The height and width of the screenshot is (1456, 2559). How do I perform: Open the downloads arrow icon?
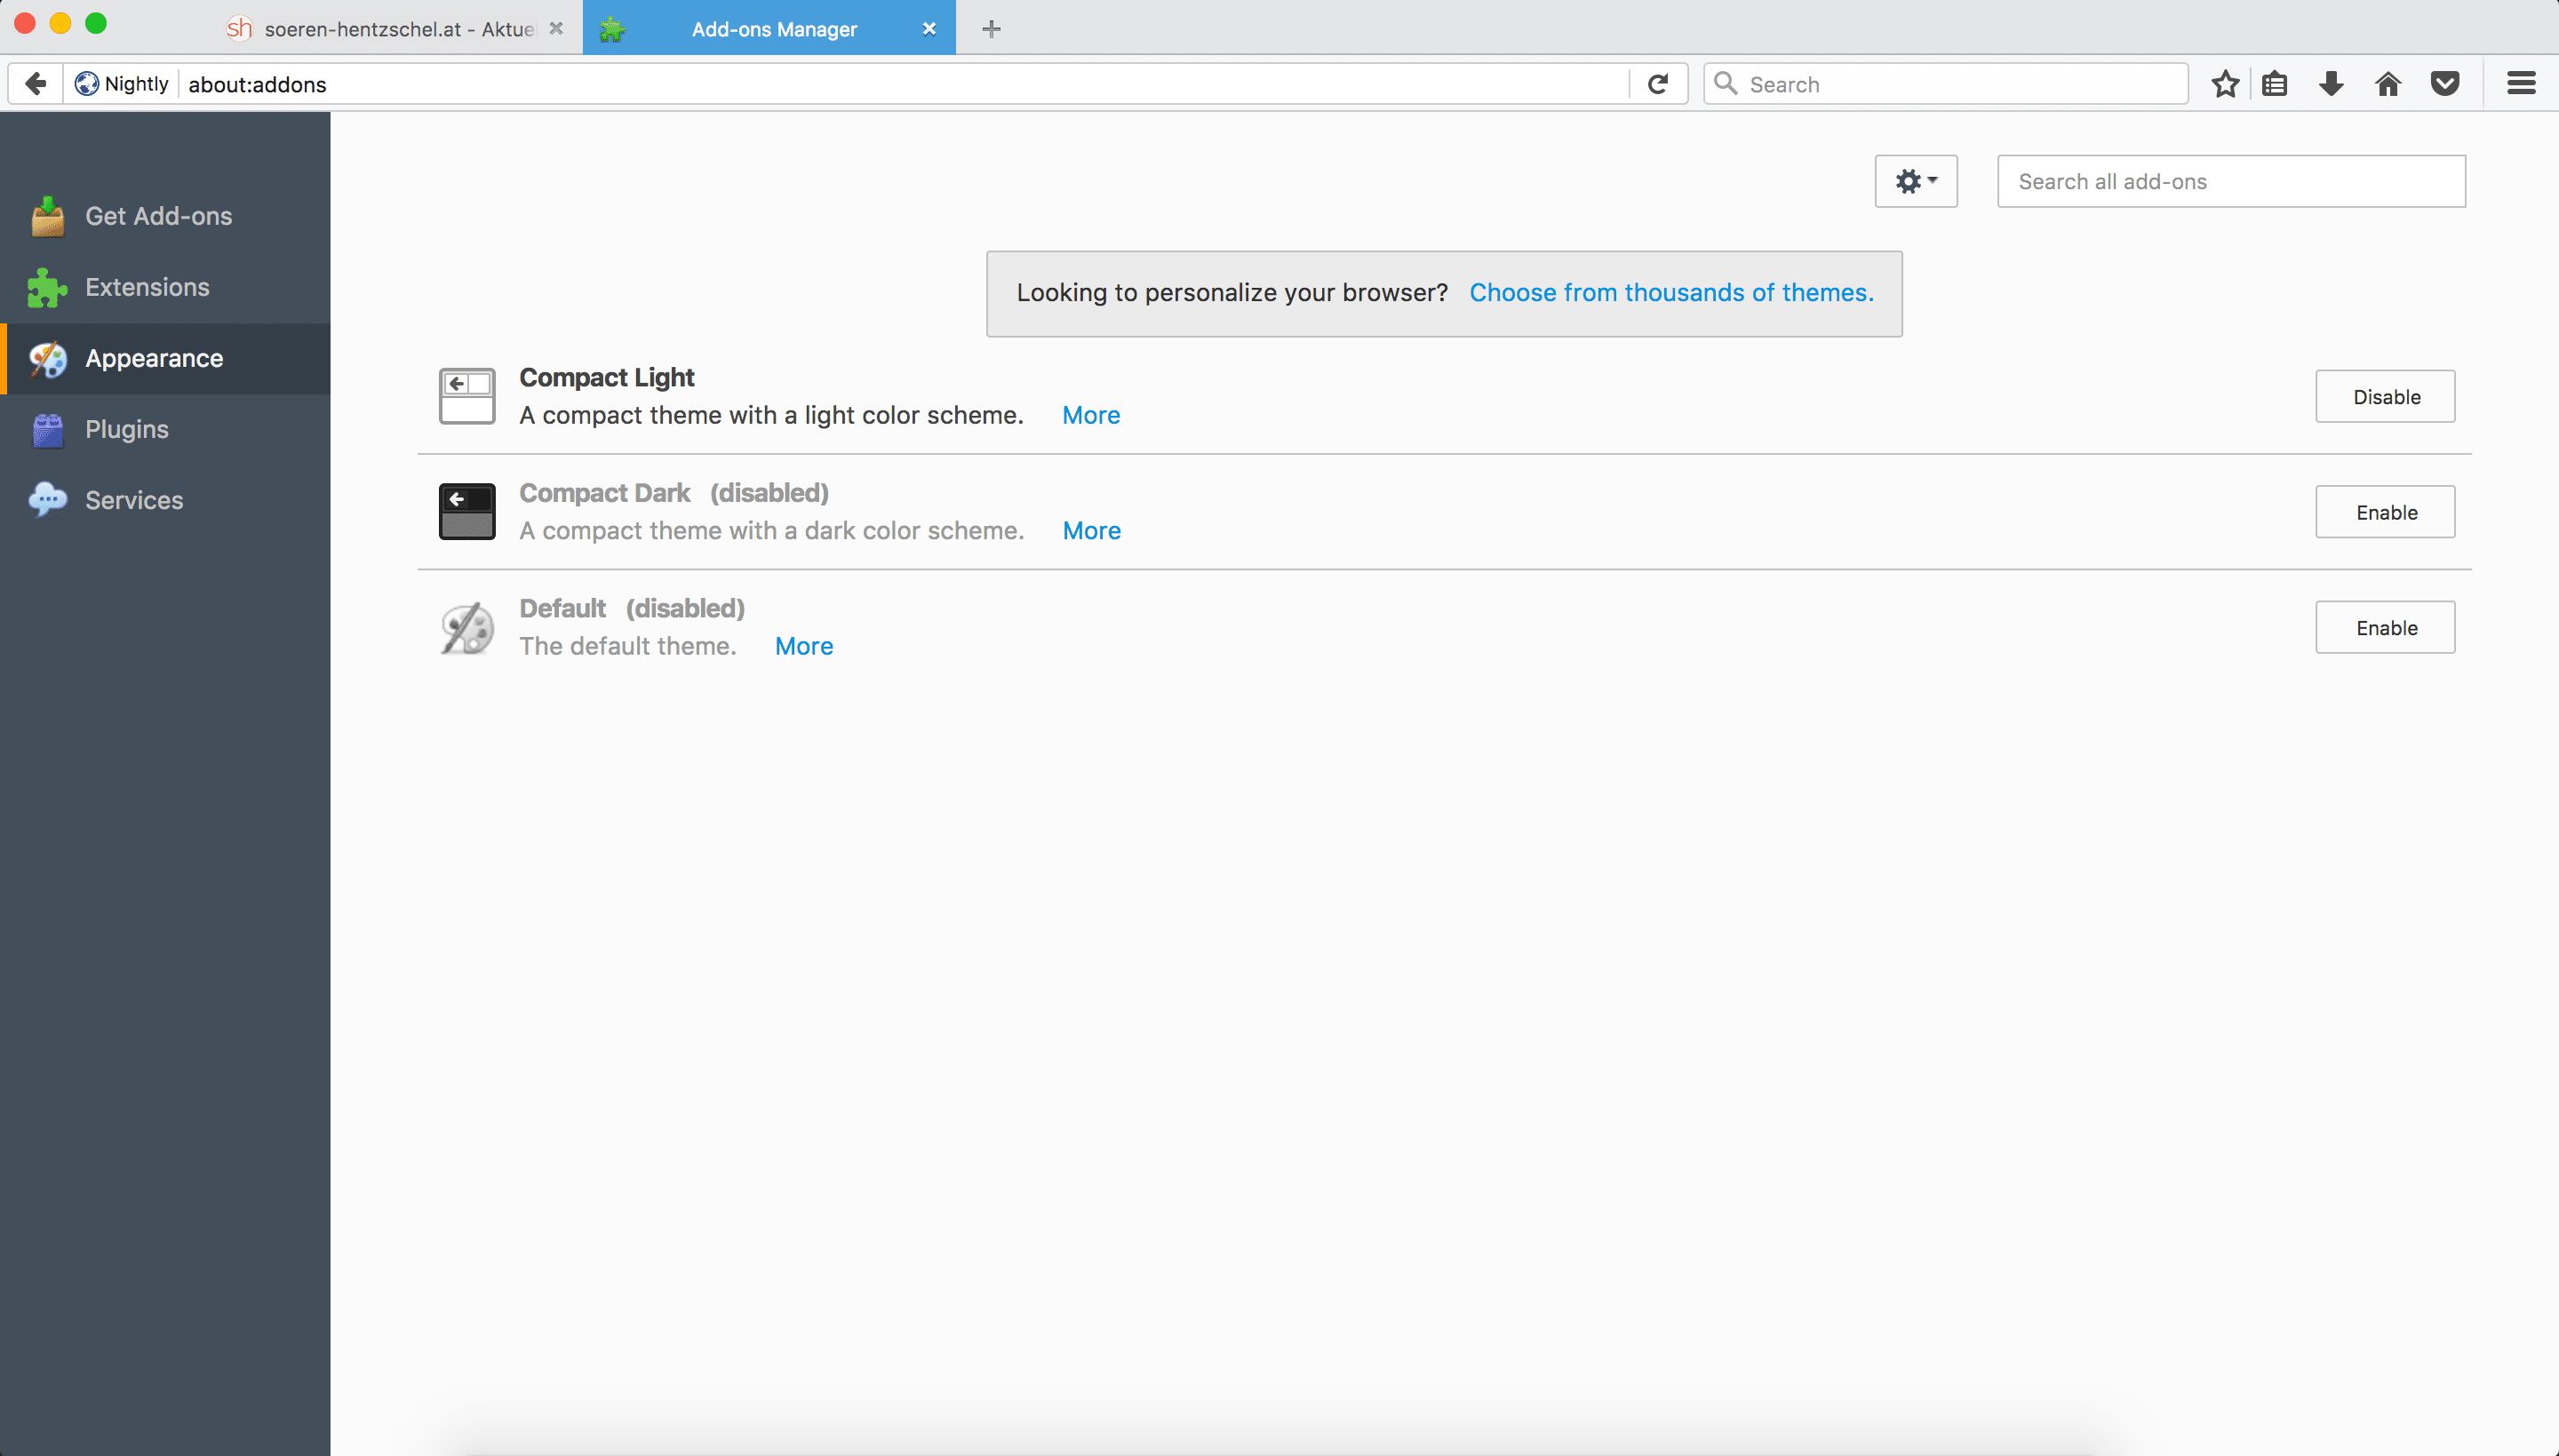(2331, 84)
